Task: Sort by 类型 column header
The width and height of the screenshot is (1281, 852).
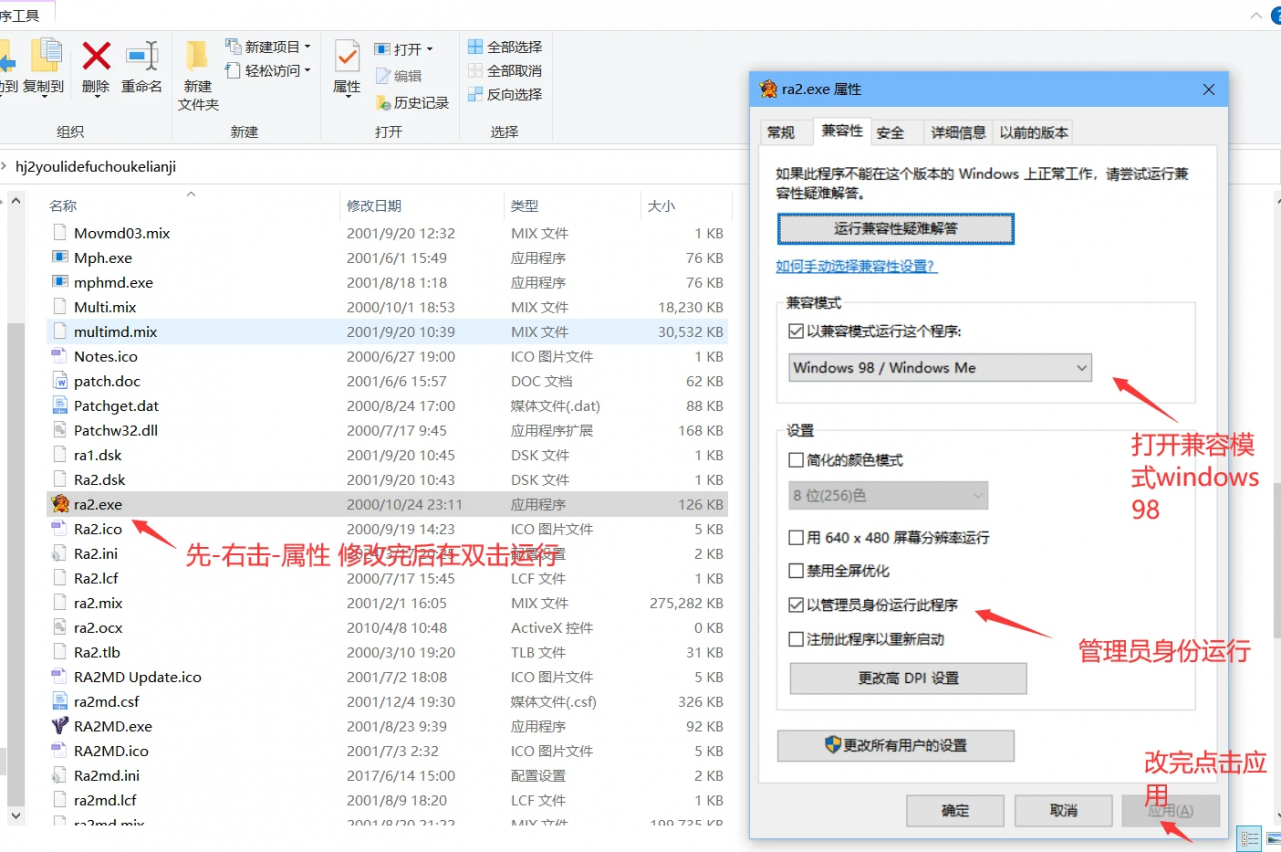Action: click(524, 206)
